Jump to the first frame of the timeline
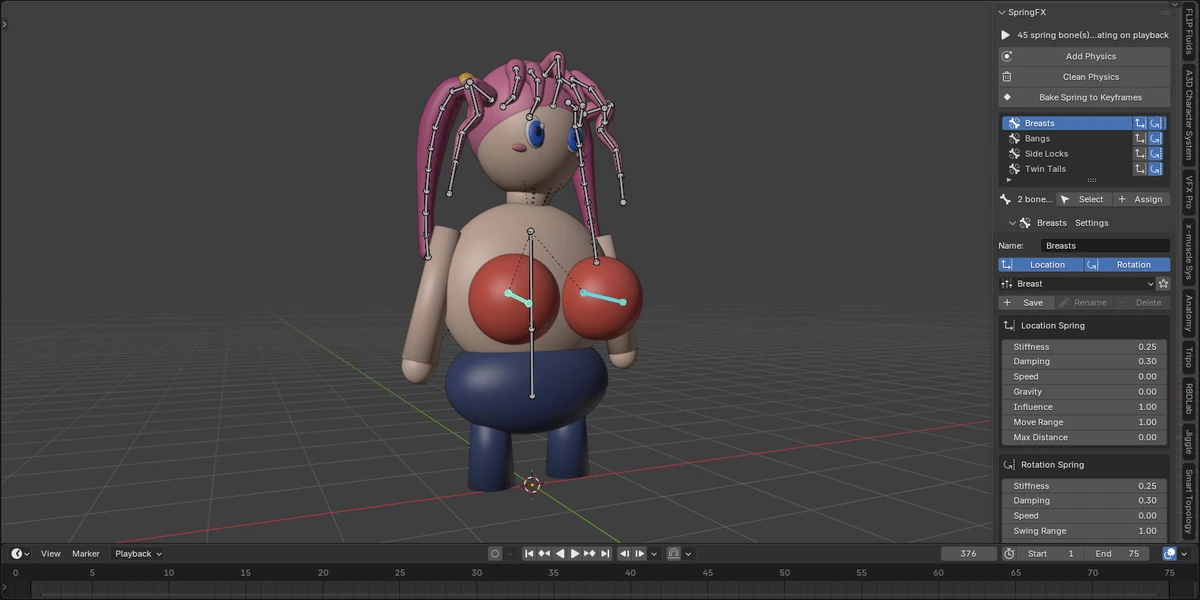This screenshot has width=1200, height=600. (528, 553)
